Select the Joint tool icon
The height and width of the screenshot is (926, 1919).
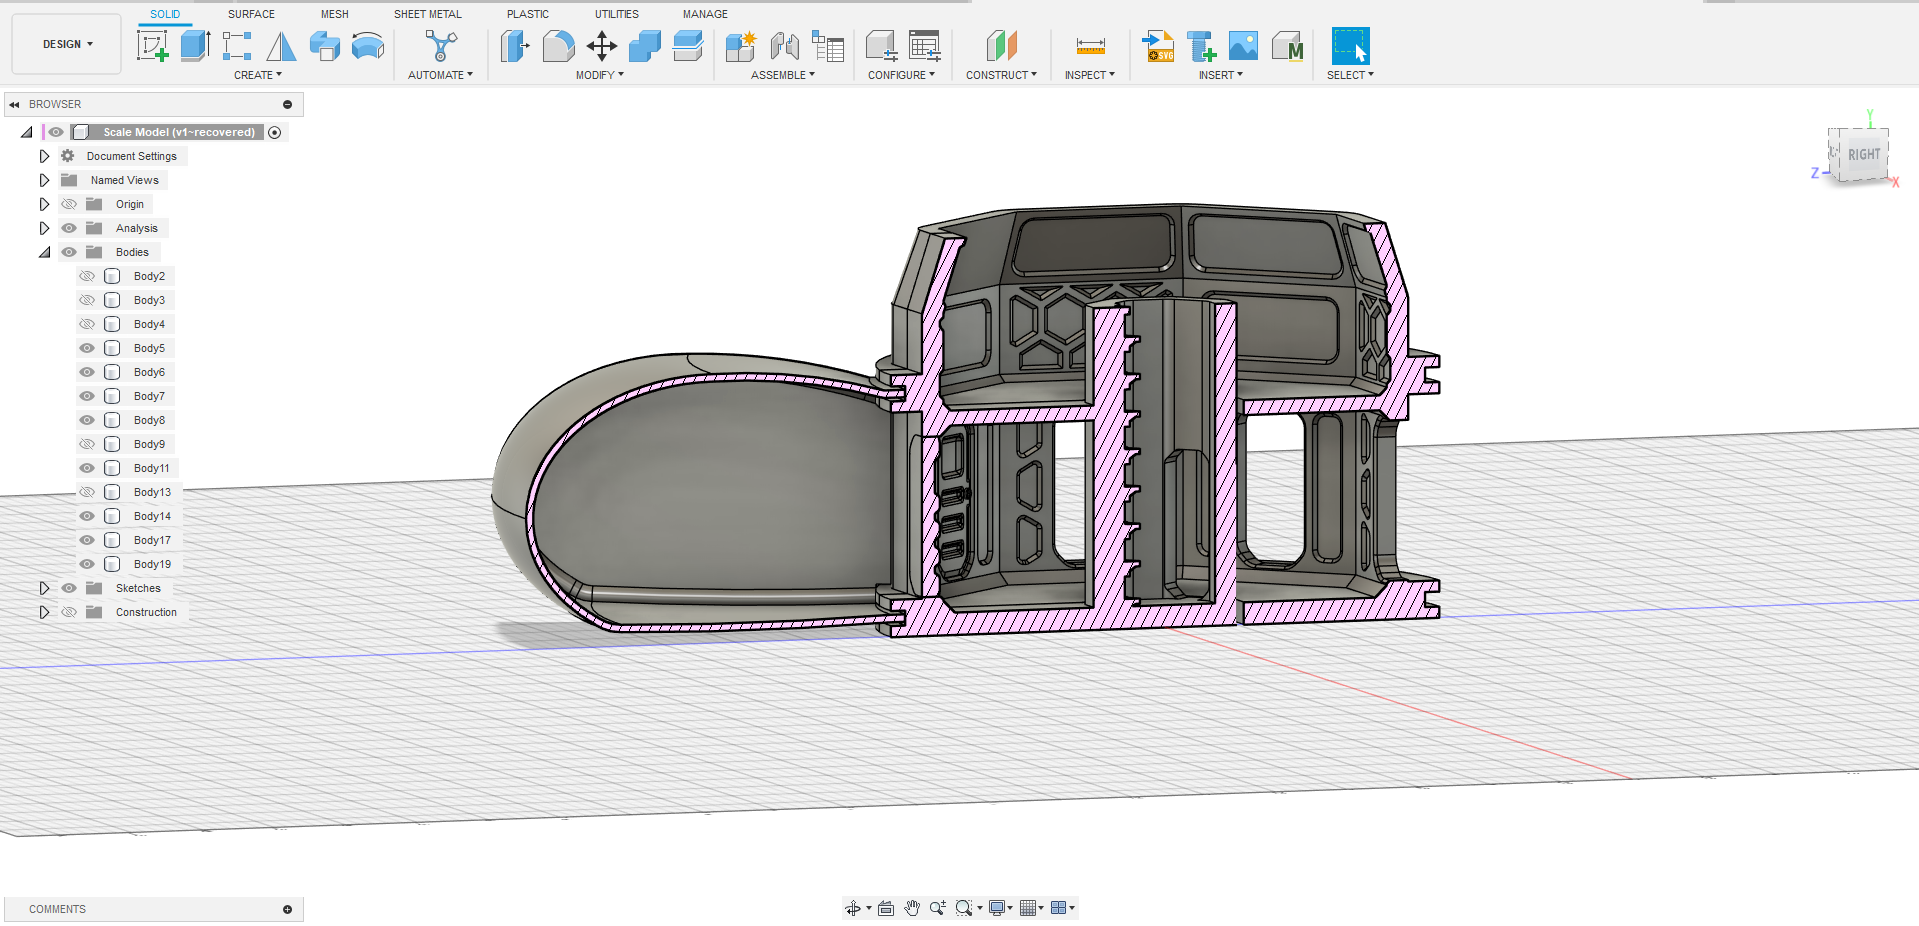coord(785,46)
